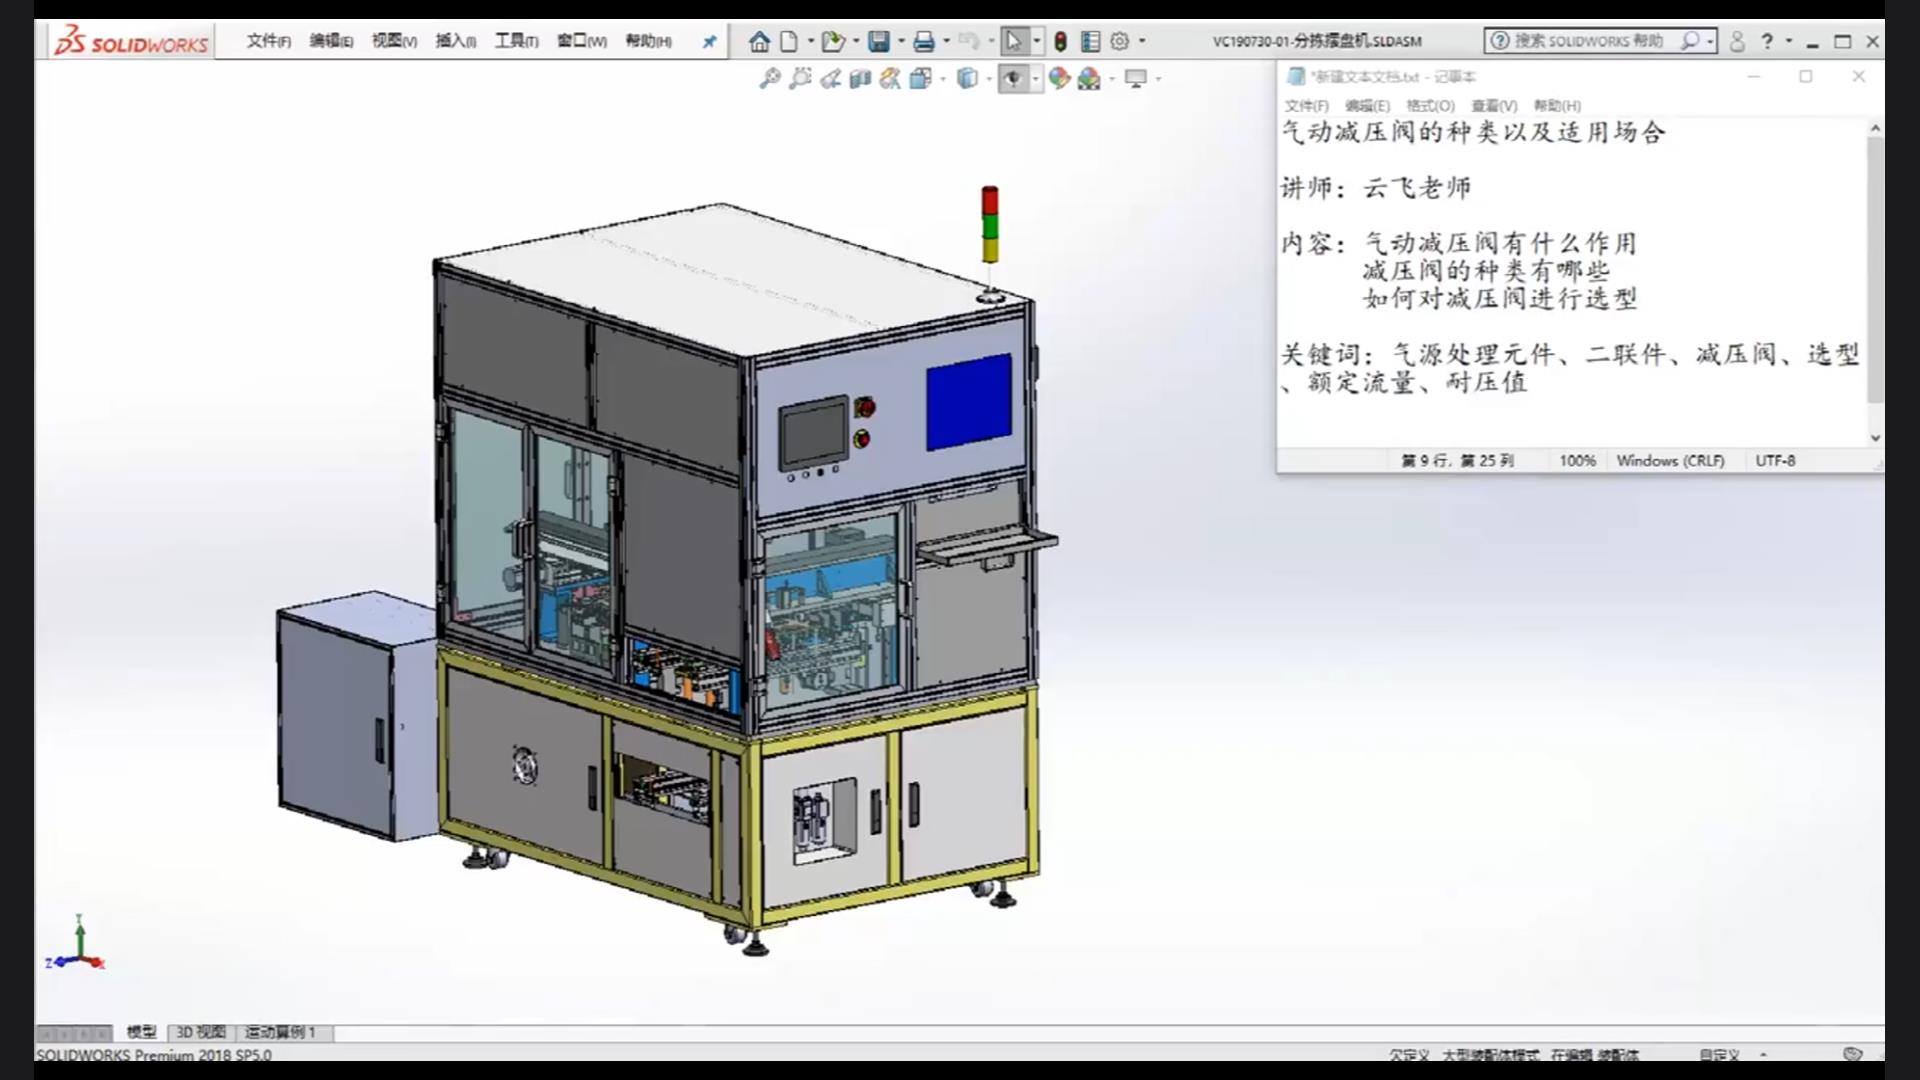Click the magnifier in help search
The width and height of the screenshot is (1920, 1080).
1689,41
